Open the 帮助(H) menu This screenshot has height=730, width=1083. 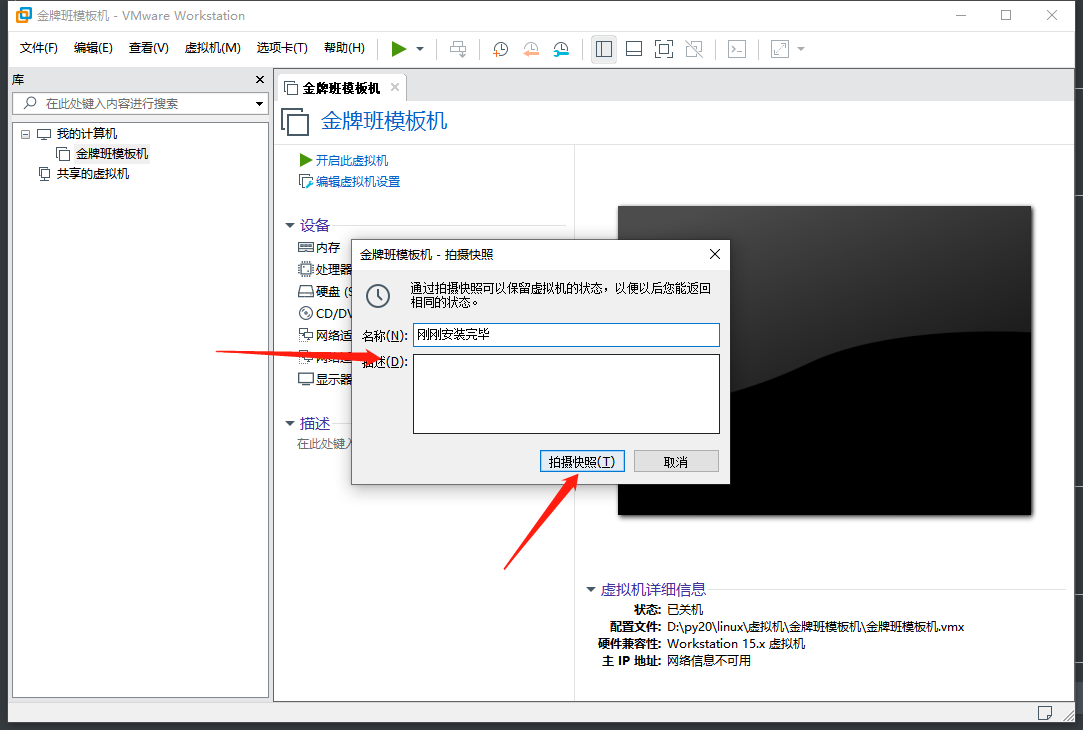pos(344,48)
